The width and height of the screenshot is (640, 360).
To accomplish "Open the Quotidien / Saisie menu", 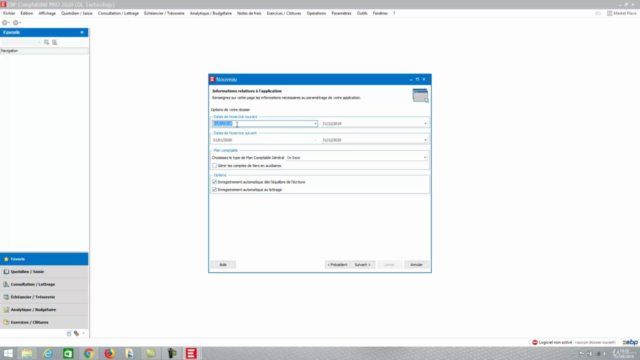I will (77, 13).
